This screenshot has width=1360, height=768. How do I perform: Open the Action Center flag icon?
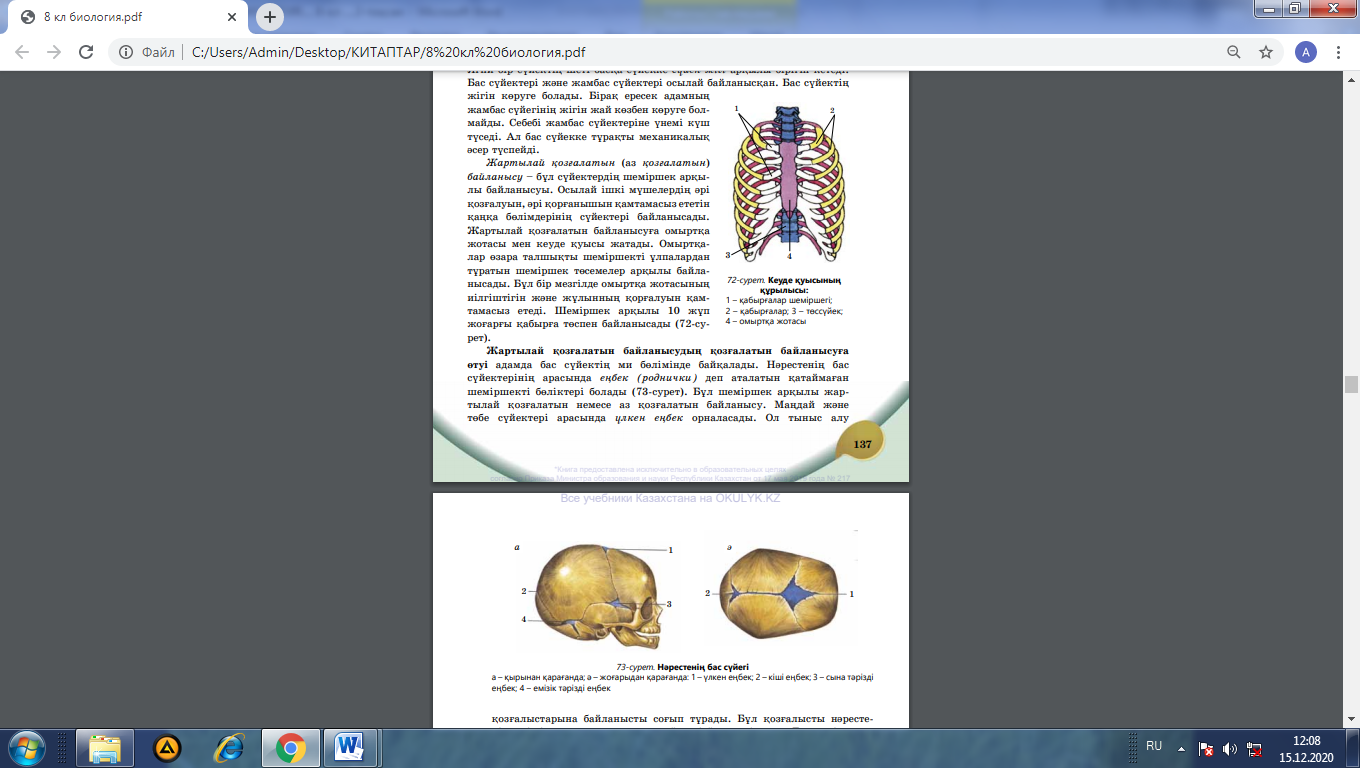point(1207,748)
